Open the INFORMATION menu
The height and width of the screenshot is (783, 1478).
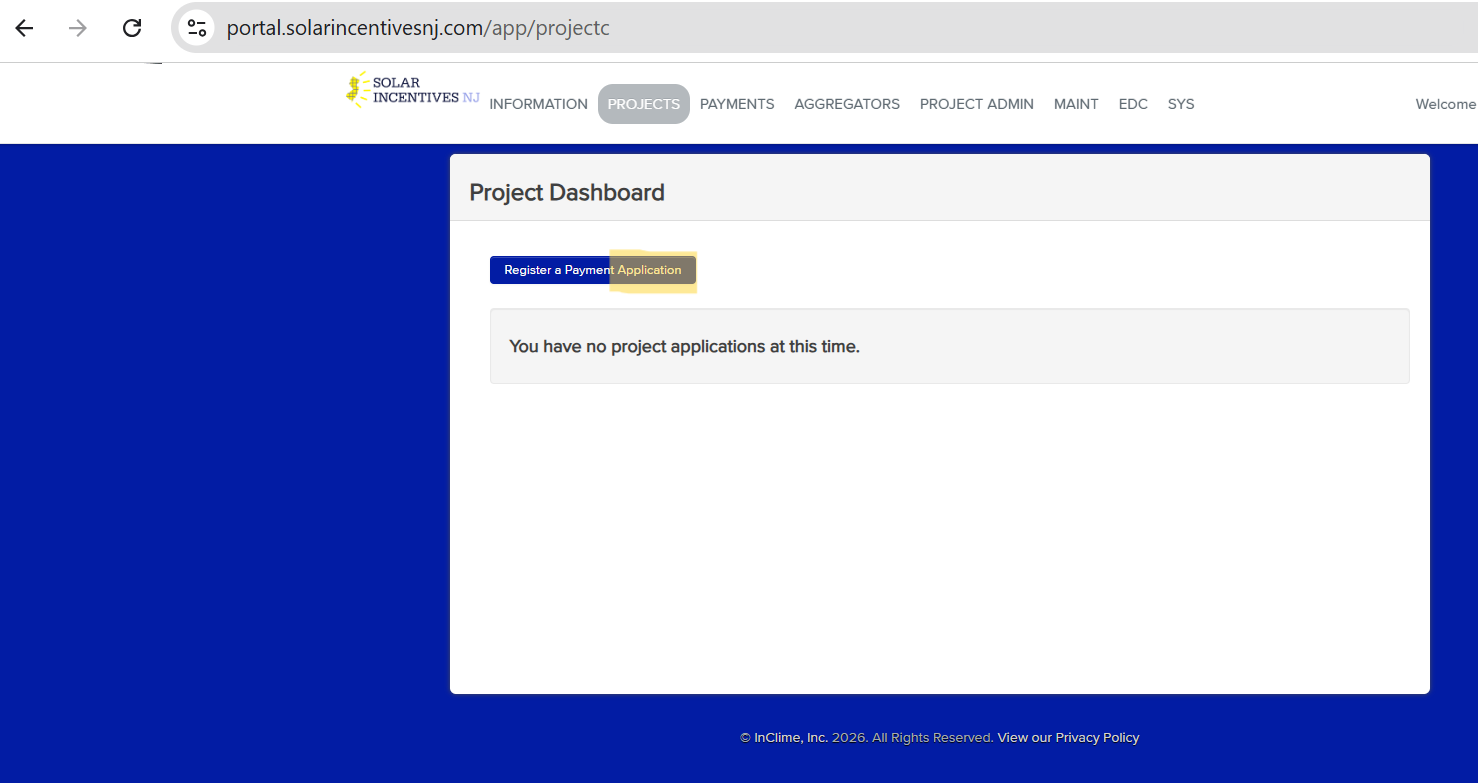[x=538, y=104]
